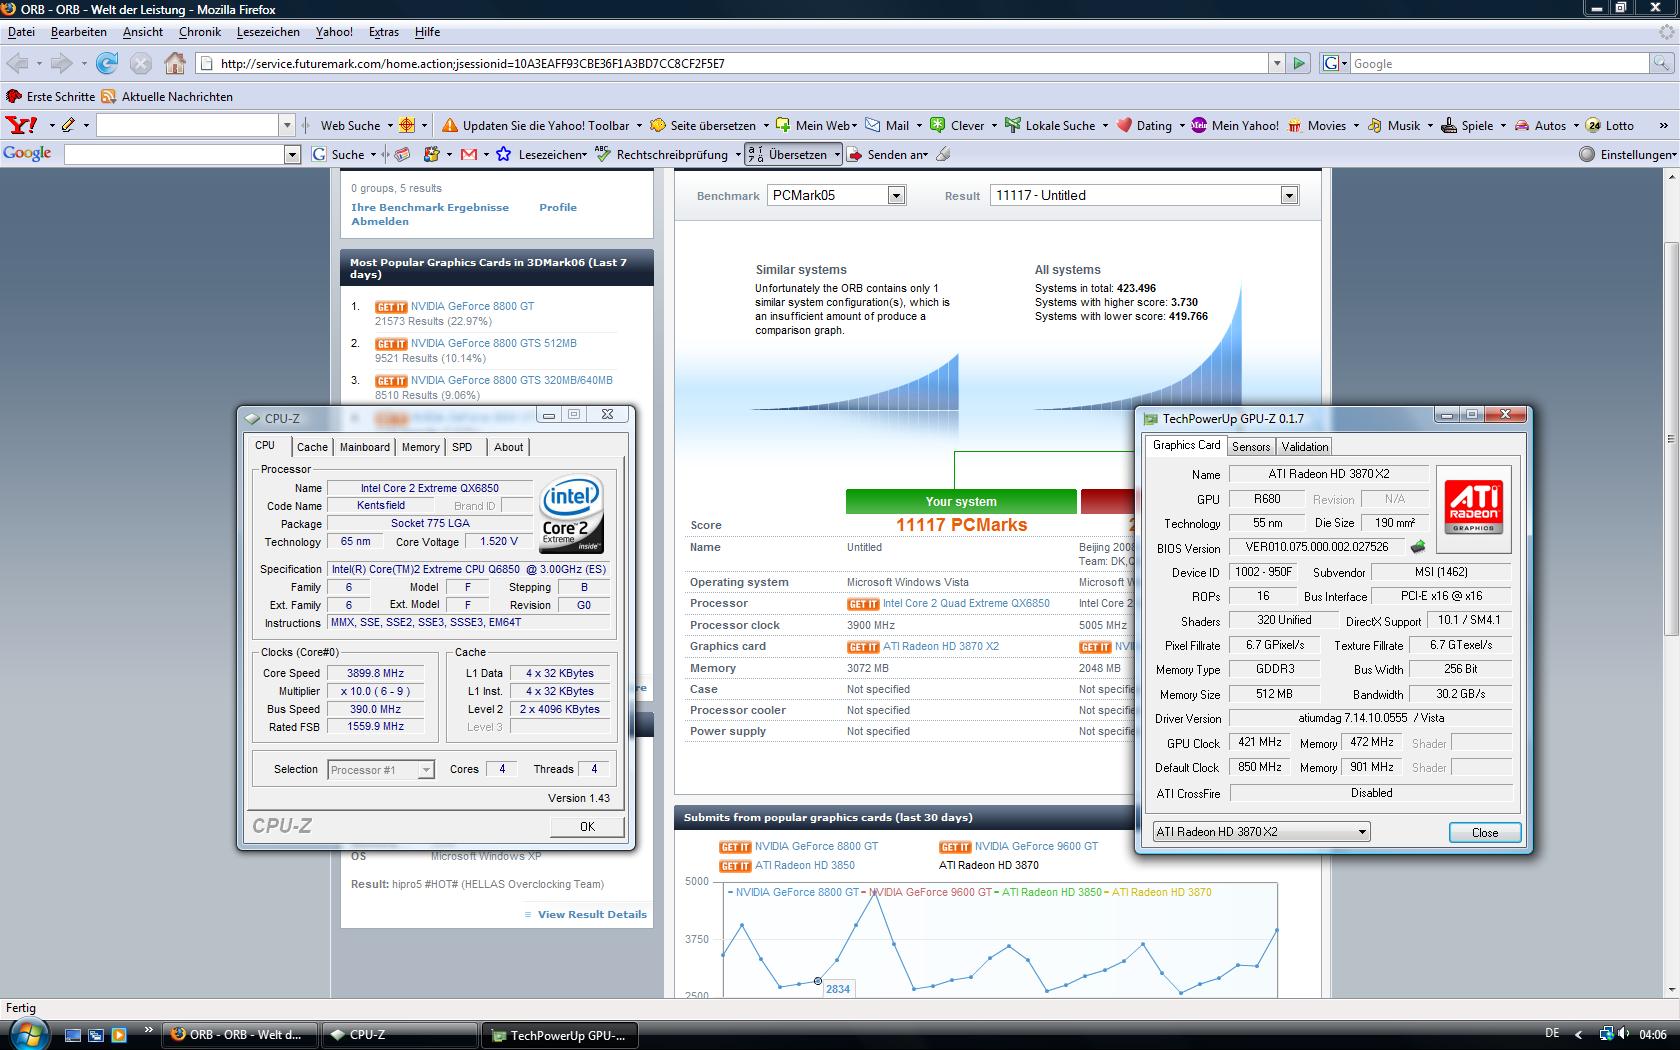Click the Firefox back arrow button
The height and width of the screenshot is (1050, 1680).
17,63
